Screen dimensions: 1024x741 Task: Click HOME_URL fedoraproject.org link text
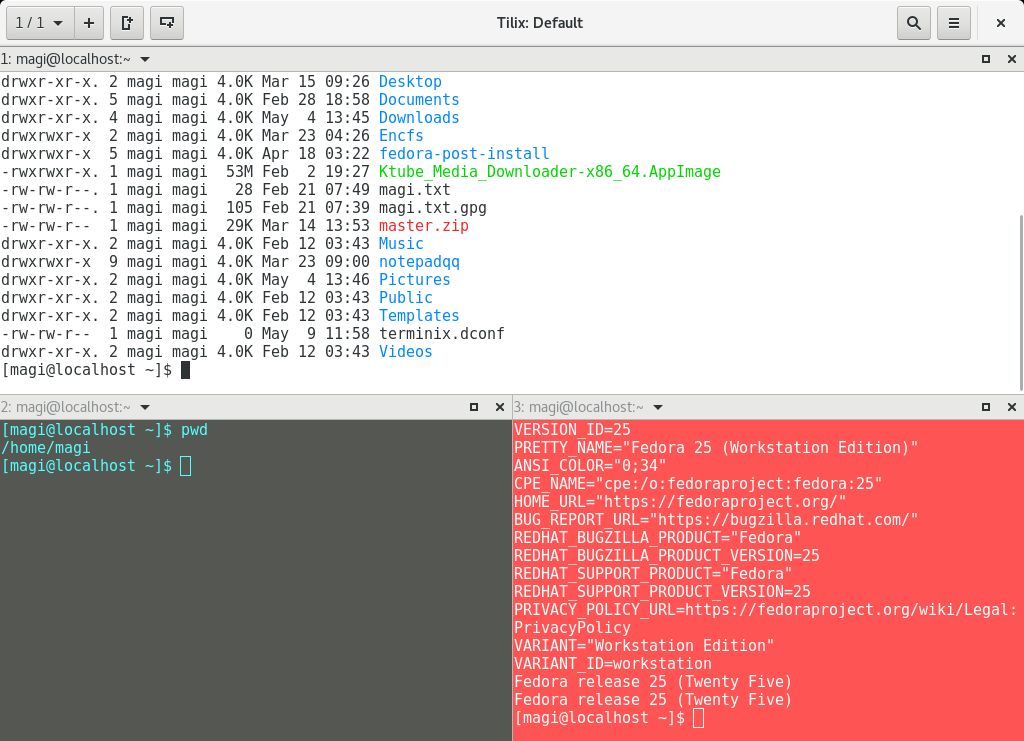pos(721,501)
